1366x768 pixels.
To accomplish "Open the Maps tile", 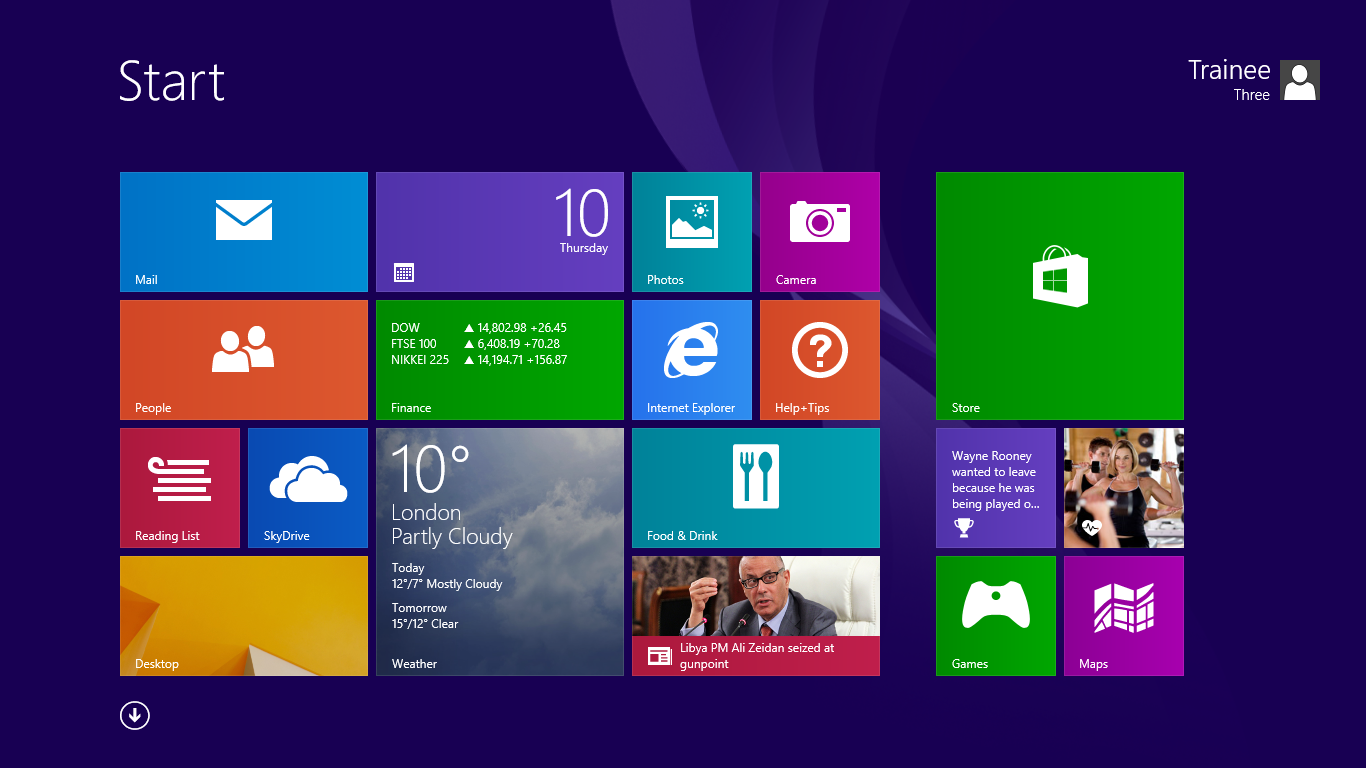I will tap(1123, 615).
